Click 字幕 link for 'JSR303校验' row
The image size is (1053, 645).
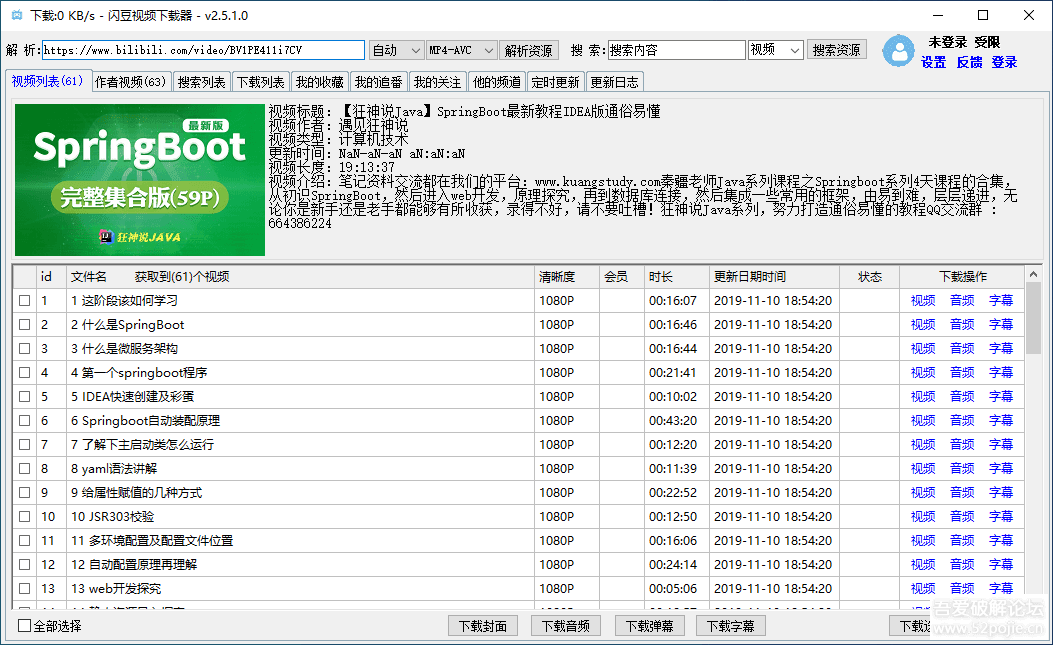click(1000, 516)
